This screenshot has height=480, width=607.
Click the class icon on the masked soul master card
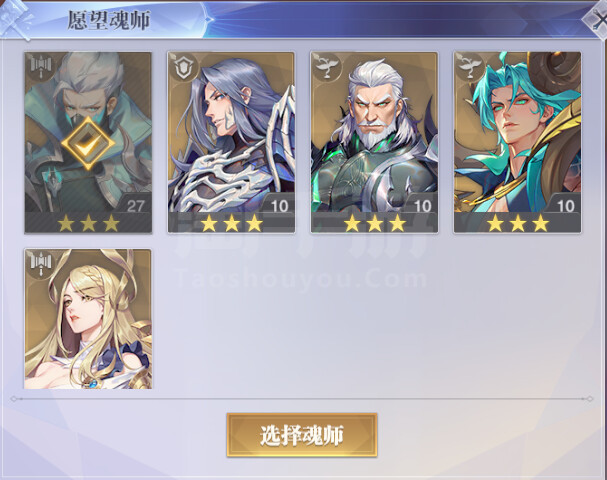(41, 67)
